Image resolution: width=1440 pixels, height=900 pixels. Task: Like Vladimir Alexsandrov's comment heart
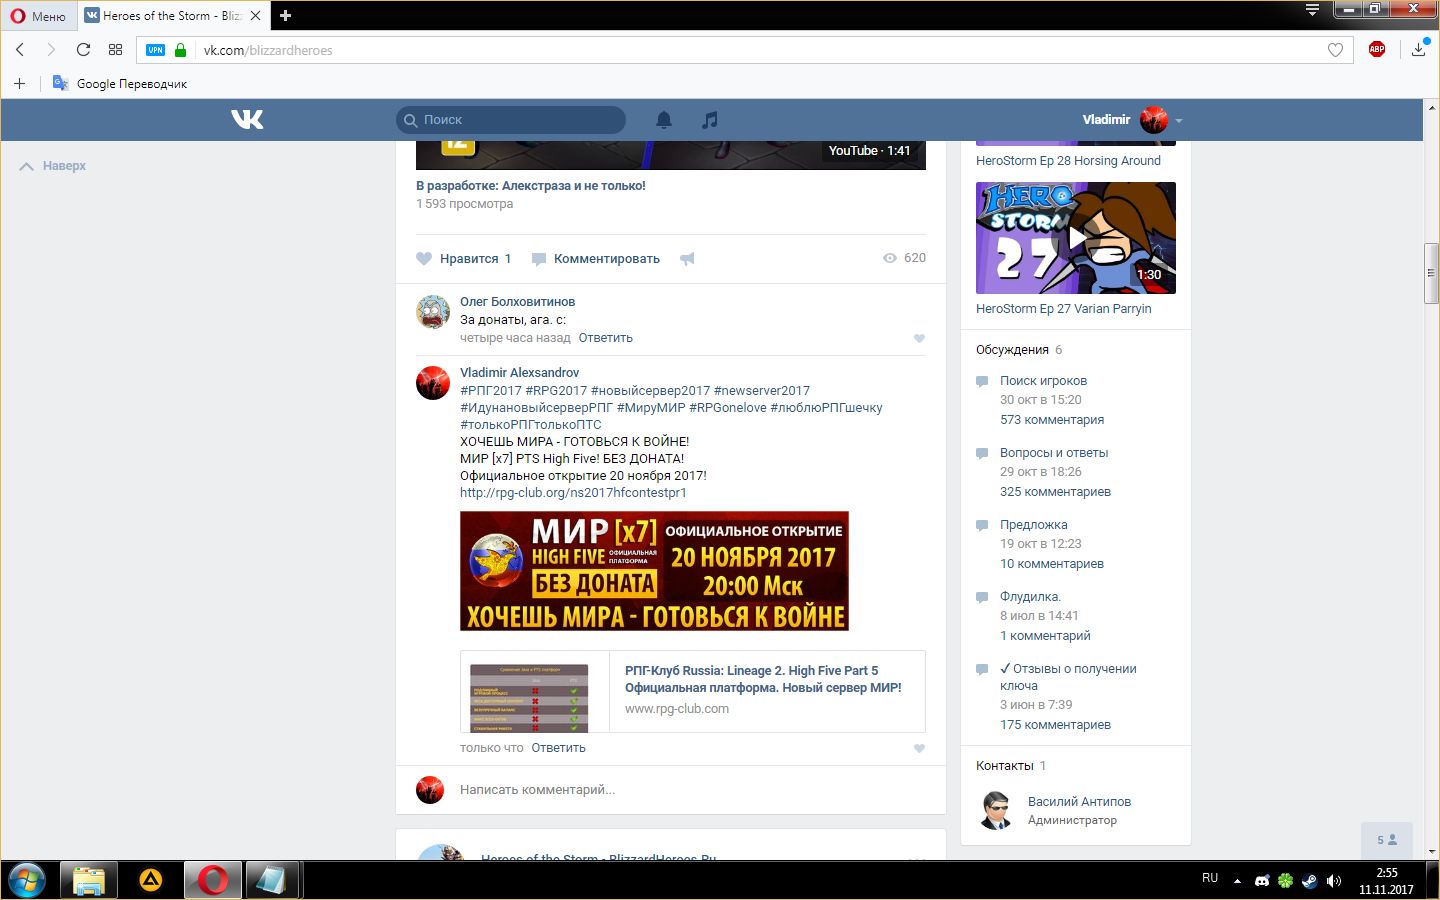click(x=919, y=748)
